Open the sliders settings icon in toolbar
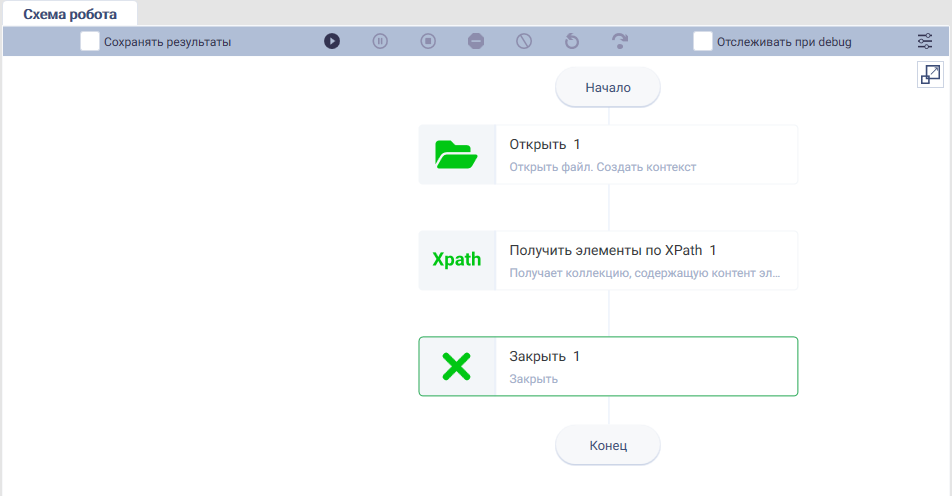This screenshot has width=952, height=496. click(x=925, y=41)
